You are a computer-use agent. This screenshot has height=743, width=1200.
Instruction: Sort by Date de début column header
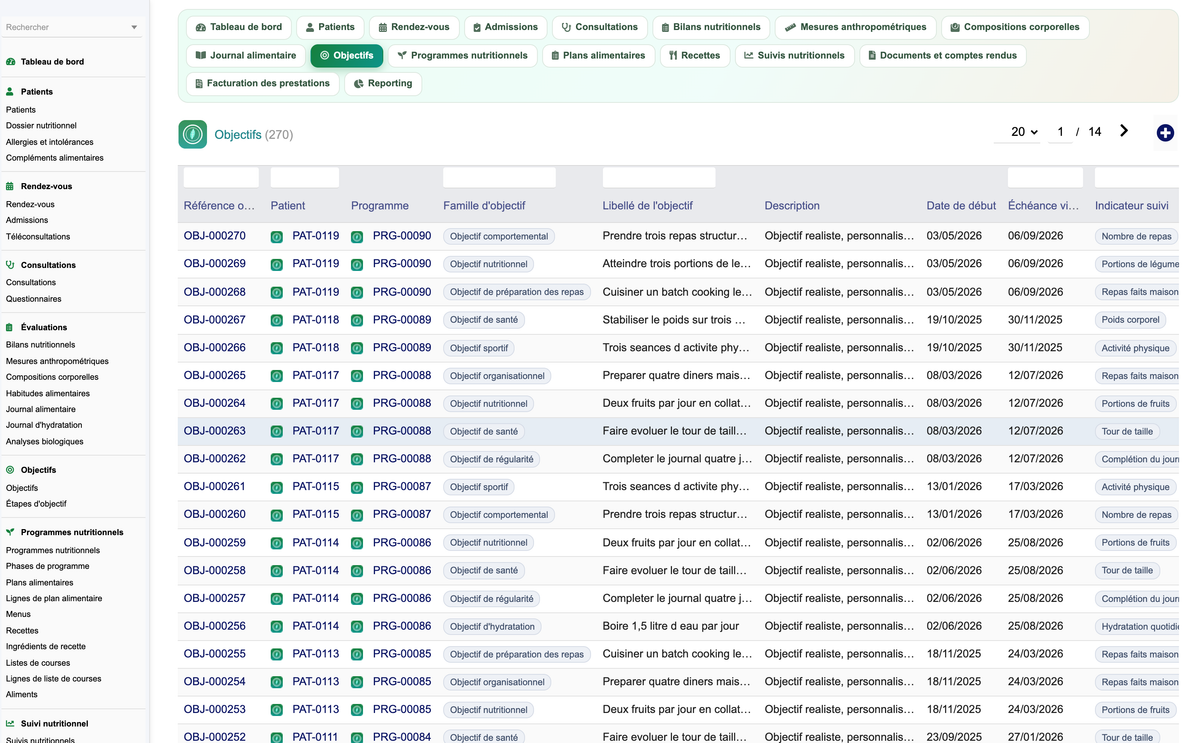pos(961,206)
